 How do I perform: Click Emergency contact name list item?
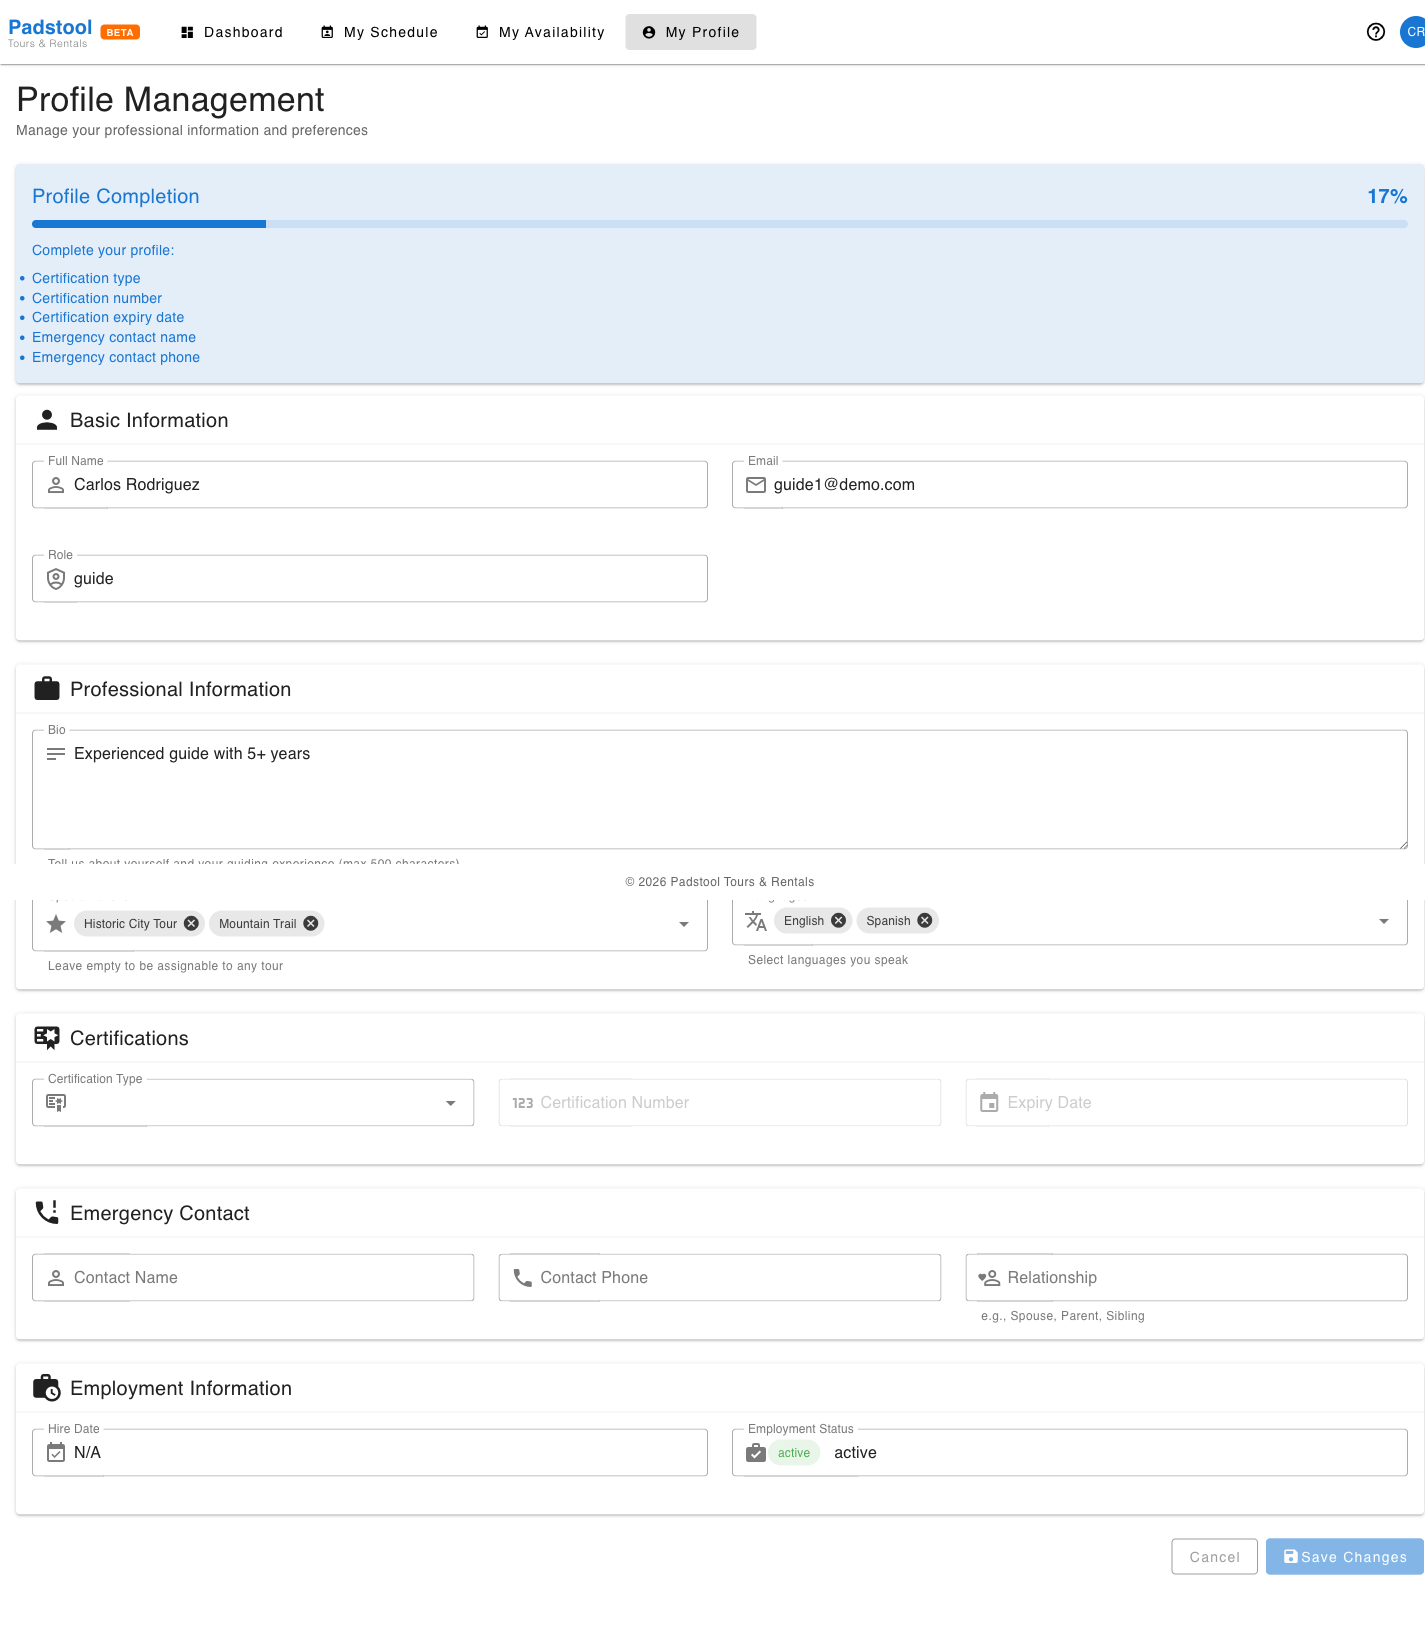click(x=114, y=337)
